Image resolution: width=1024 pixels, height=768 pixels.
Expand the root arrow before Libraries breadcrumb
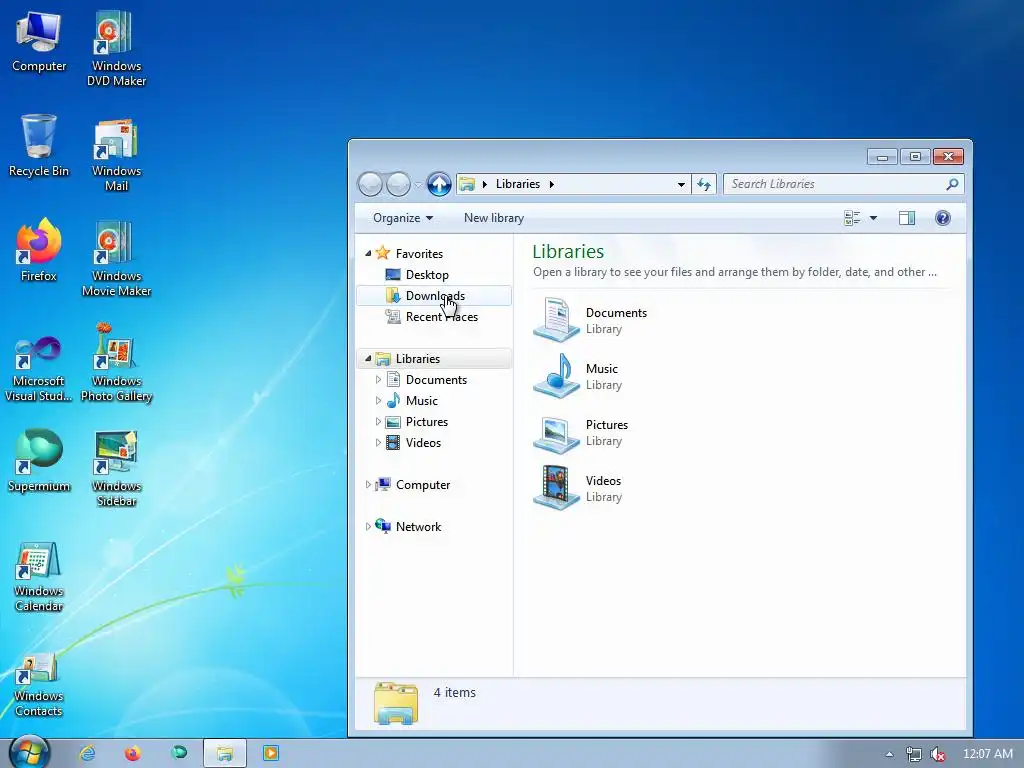[485, 184]
